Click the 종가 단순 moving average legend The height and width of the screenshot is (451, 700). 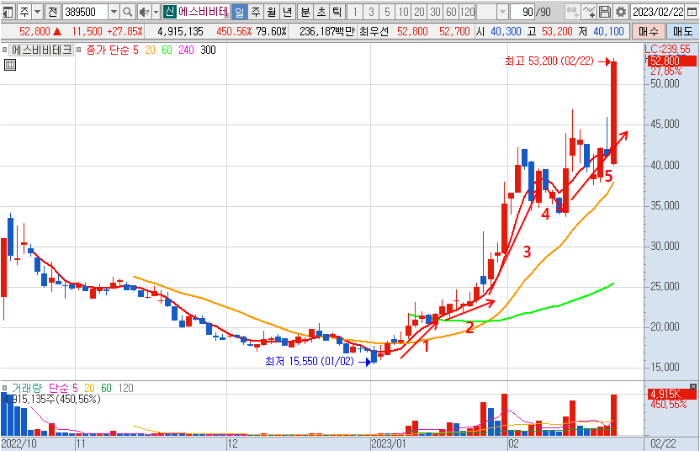[x=112, y=50]
